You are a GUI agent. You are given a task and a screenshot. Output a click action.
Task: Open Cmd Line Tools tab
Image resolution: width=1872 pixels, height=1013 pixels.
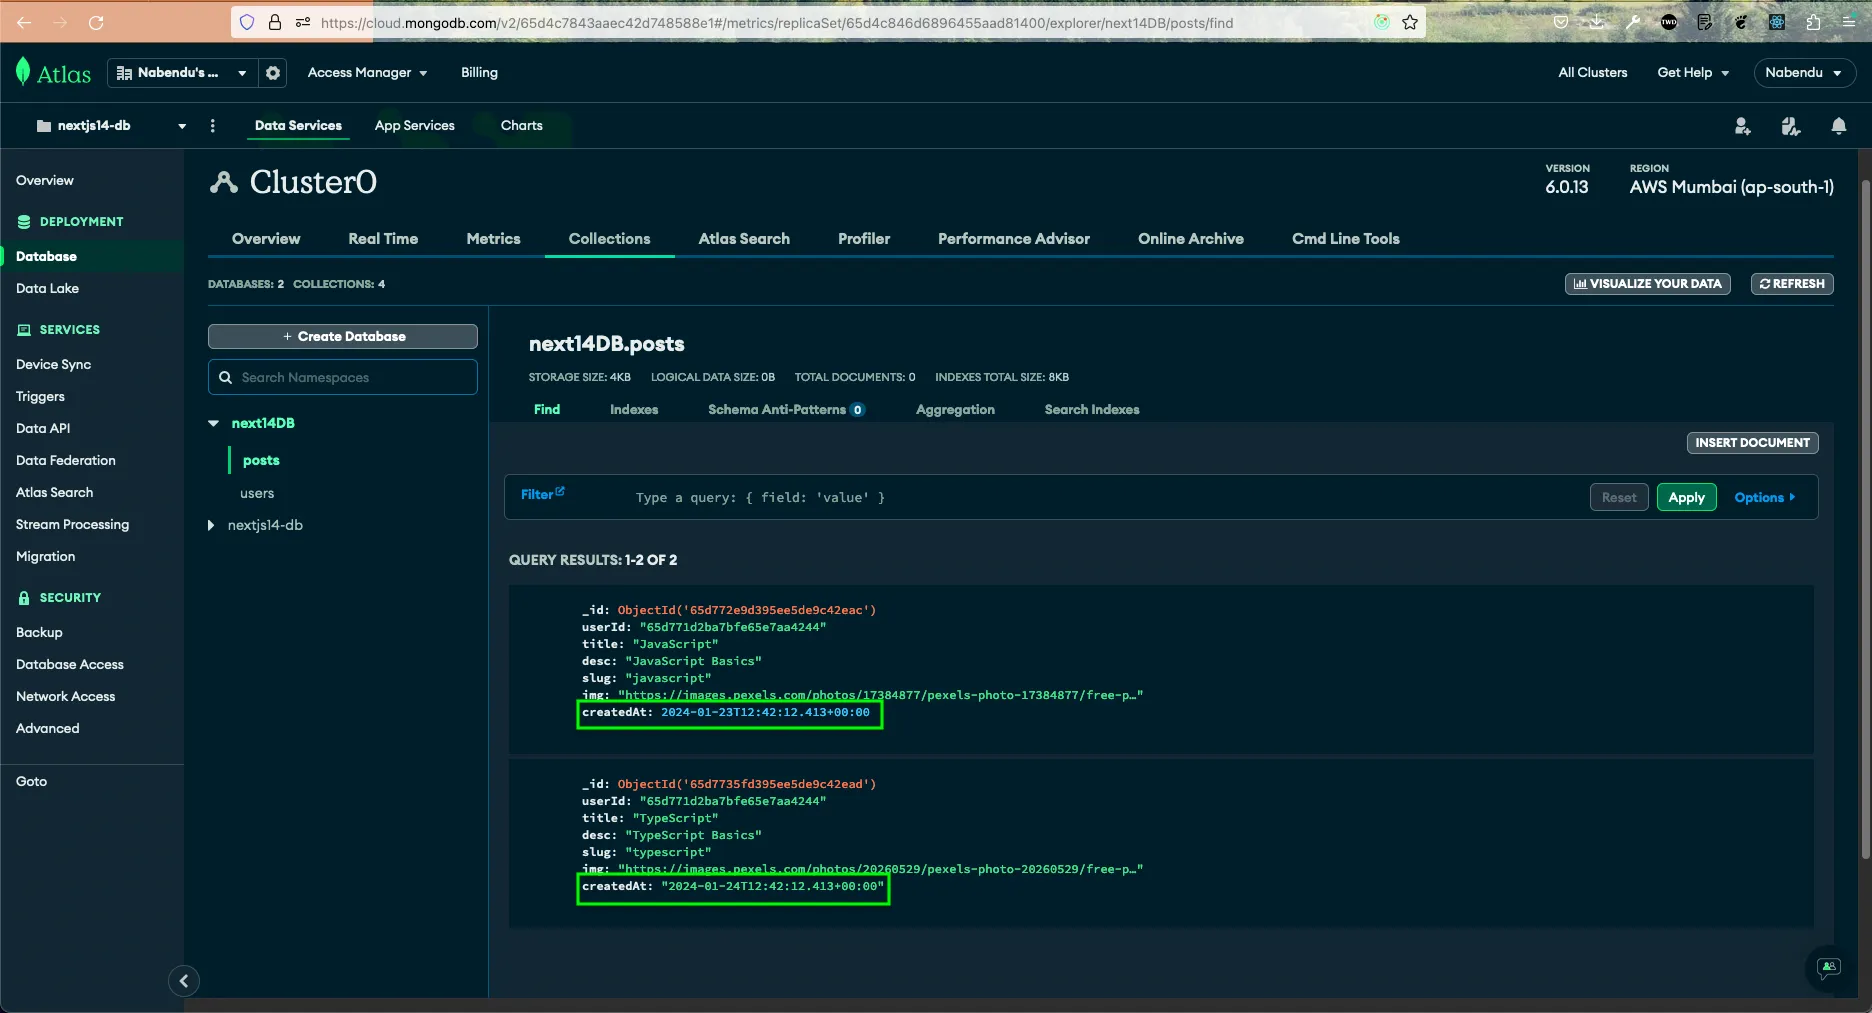click(1345, 238)
